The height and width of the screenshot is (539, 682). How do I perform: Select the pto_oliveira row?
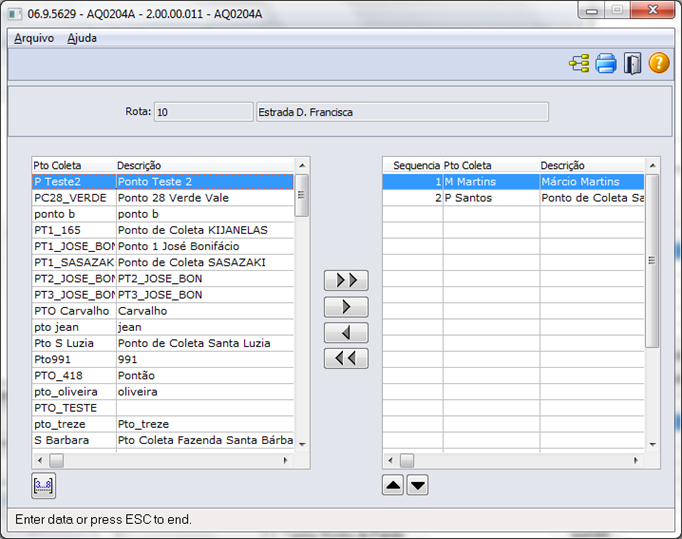click(x=163, y=392)
